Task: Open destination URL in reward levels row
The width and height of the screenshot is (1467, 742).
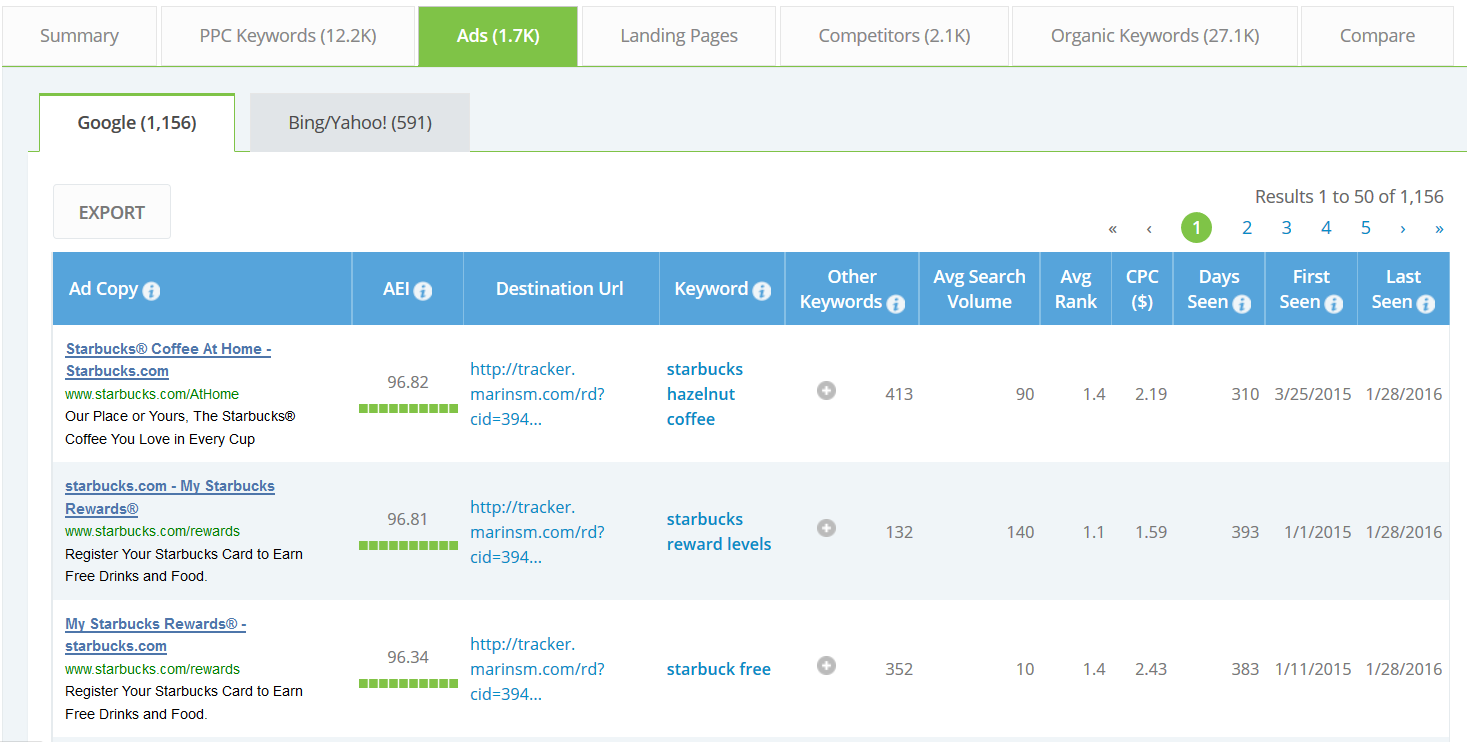Action: coord(537,532)
